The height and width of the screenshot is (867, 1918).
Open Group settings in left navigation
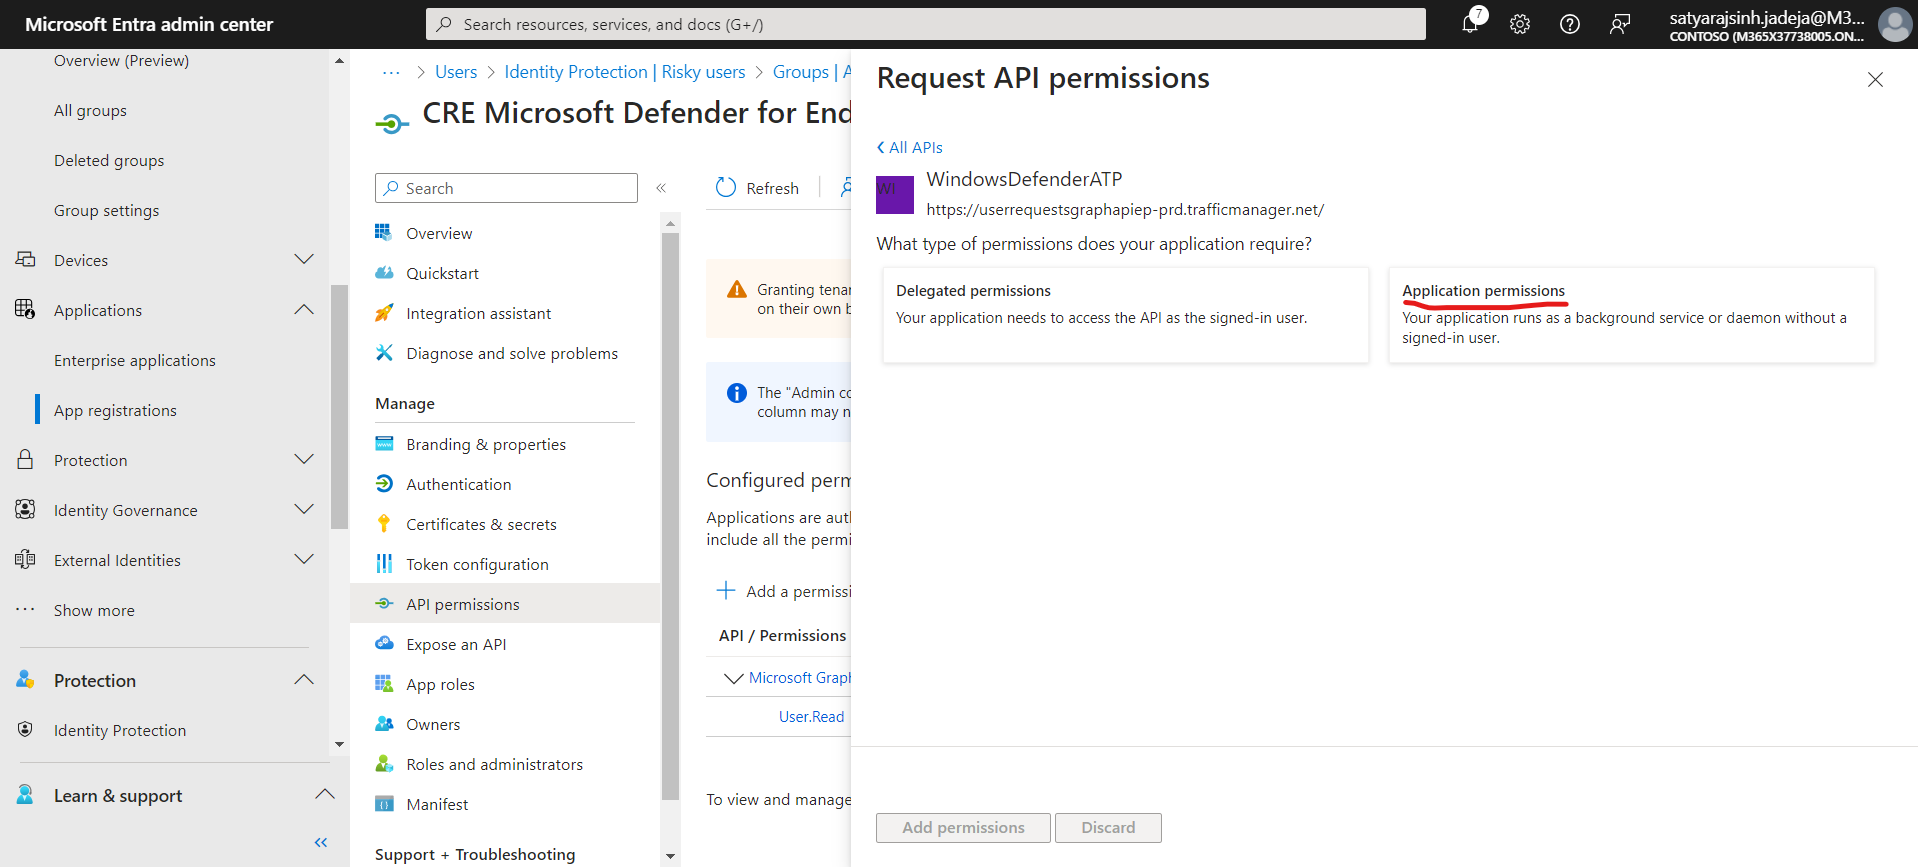click(x=107, y=210)
